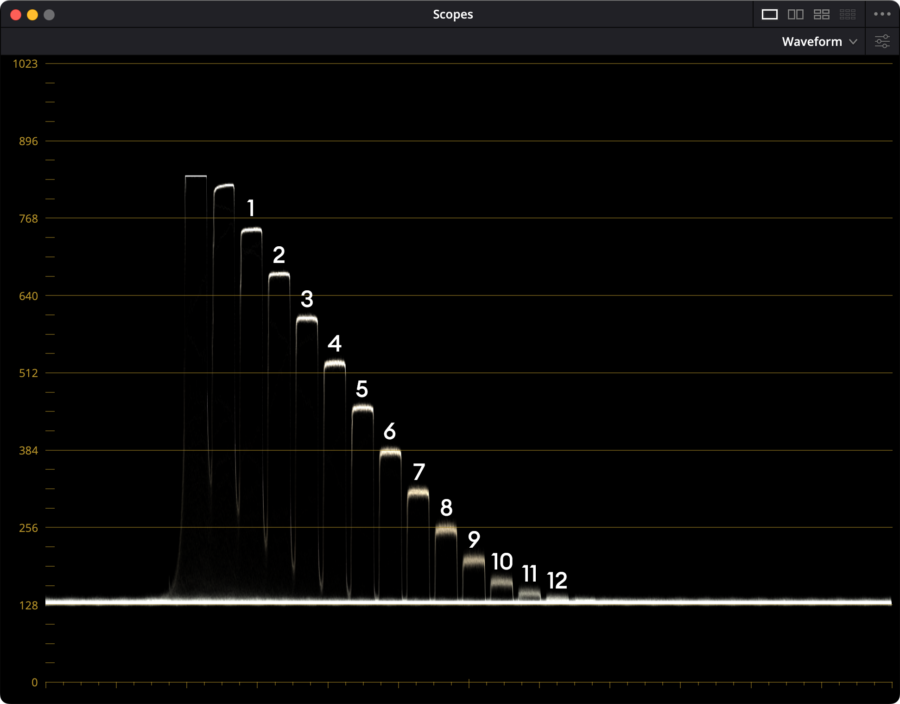Click the step label 1 on waveform

251,208
